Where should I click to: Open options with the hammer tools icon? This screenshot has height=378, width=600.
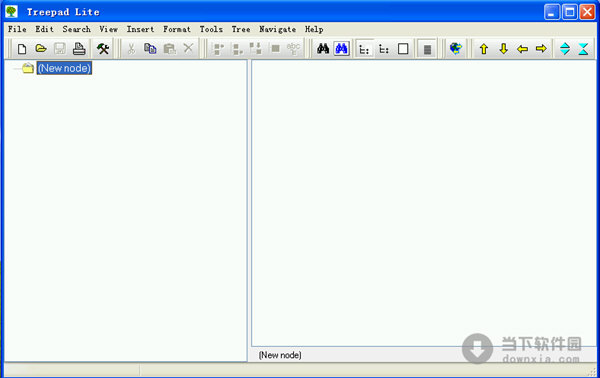pos(103,49)
